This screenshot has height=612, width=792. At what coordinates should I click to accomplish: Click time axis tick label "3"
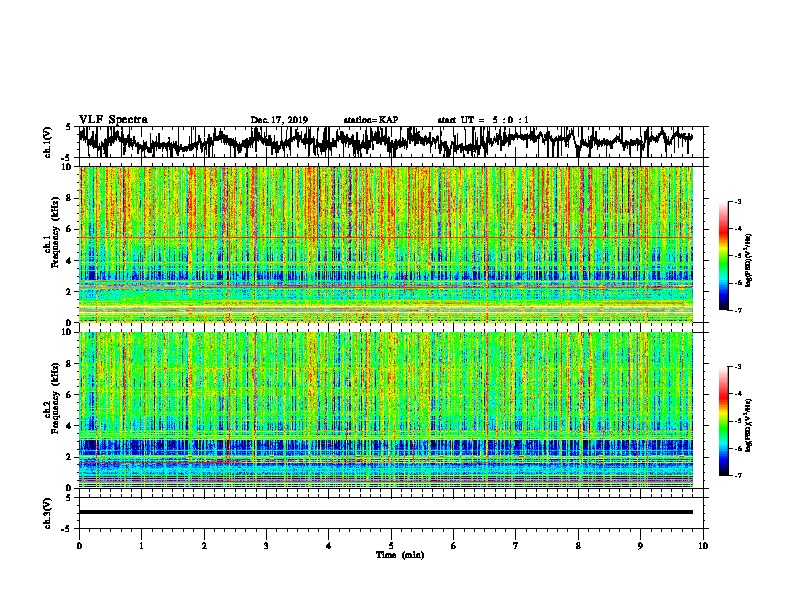(266, 546)
